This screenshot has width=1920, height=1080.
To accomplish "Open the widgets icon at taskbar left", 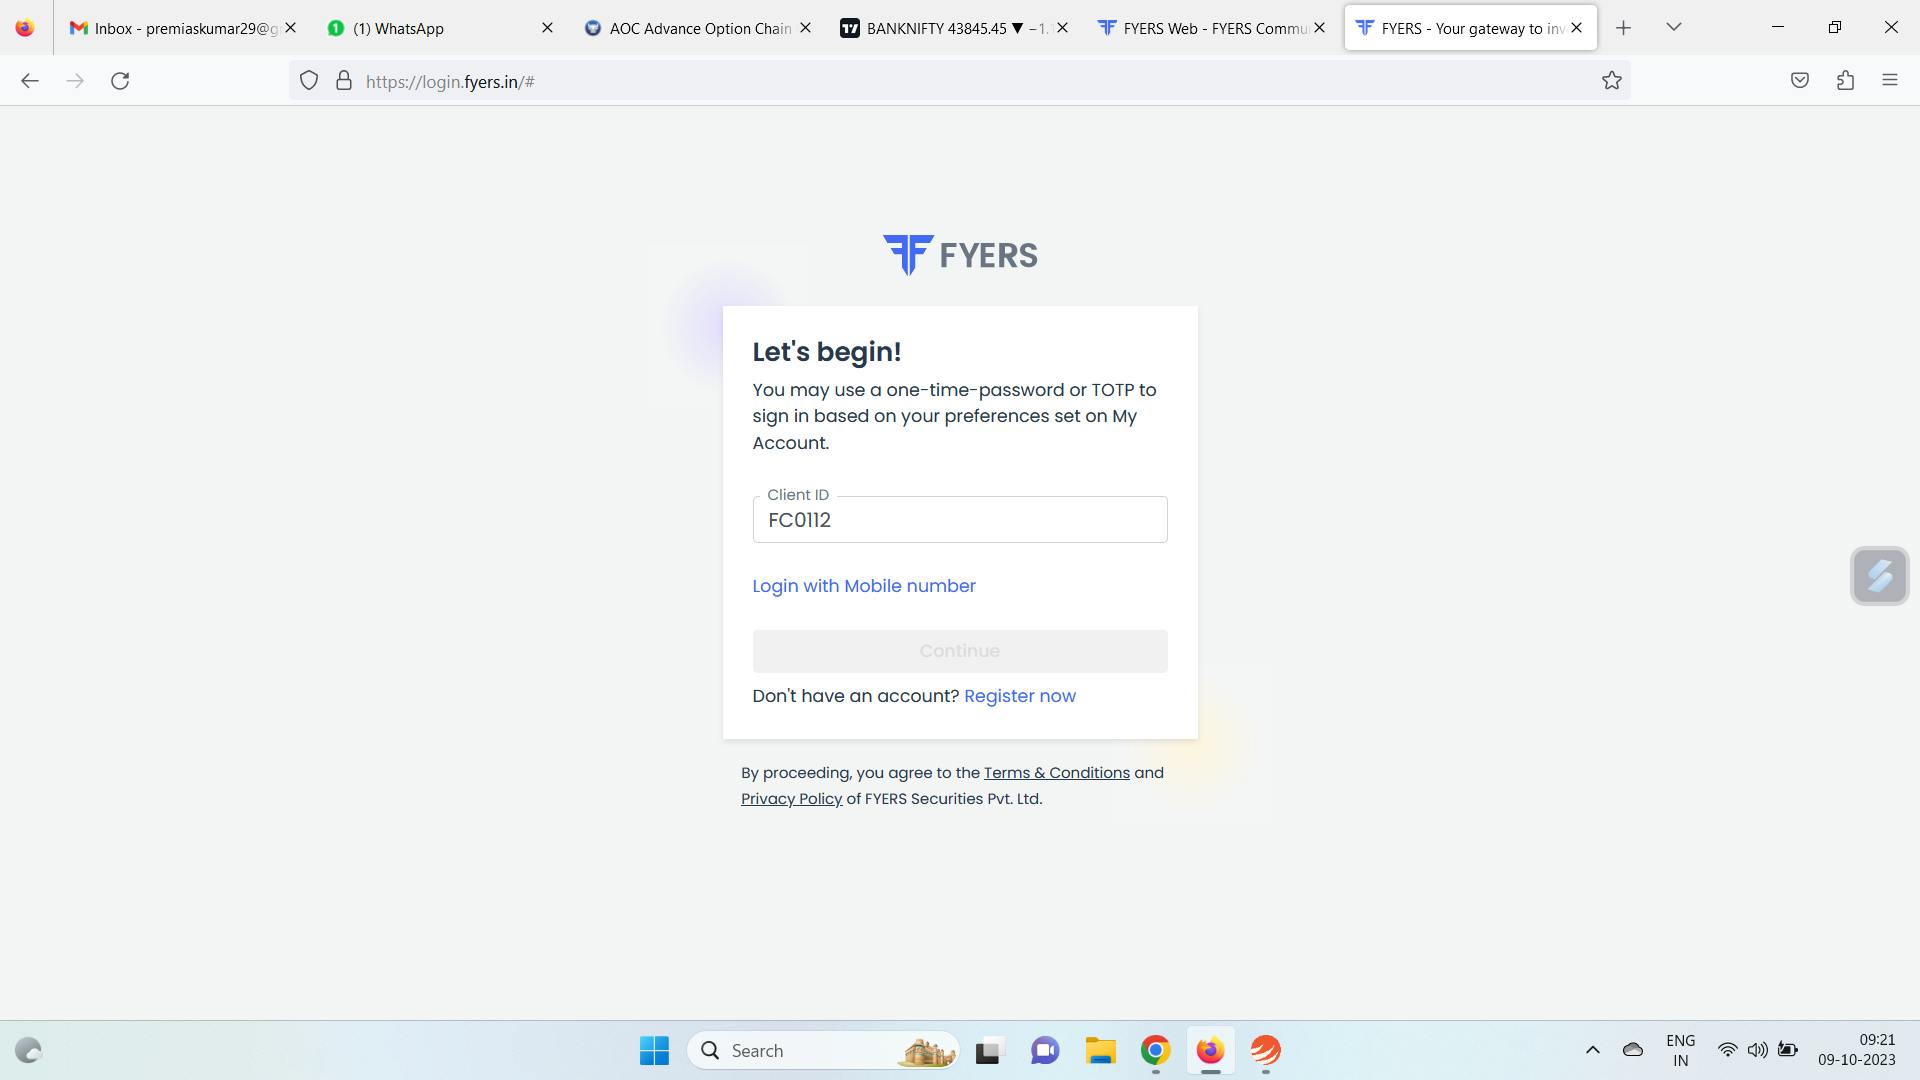I will pos(29,1051).
